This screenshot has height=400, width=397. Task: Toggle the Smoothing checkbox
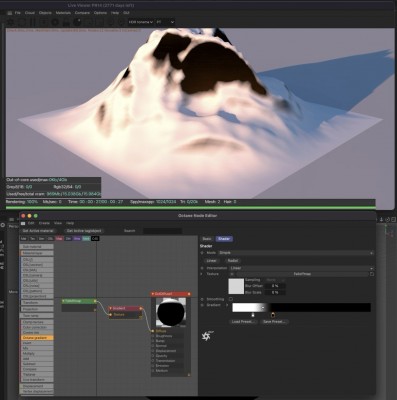(x=231, y=299)
